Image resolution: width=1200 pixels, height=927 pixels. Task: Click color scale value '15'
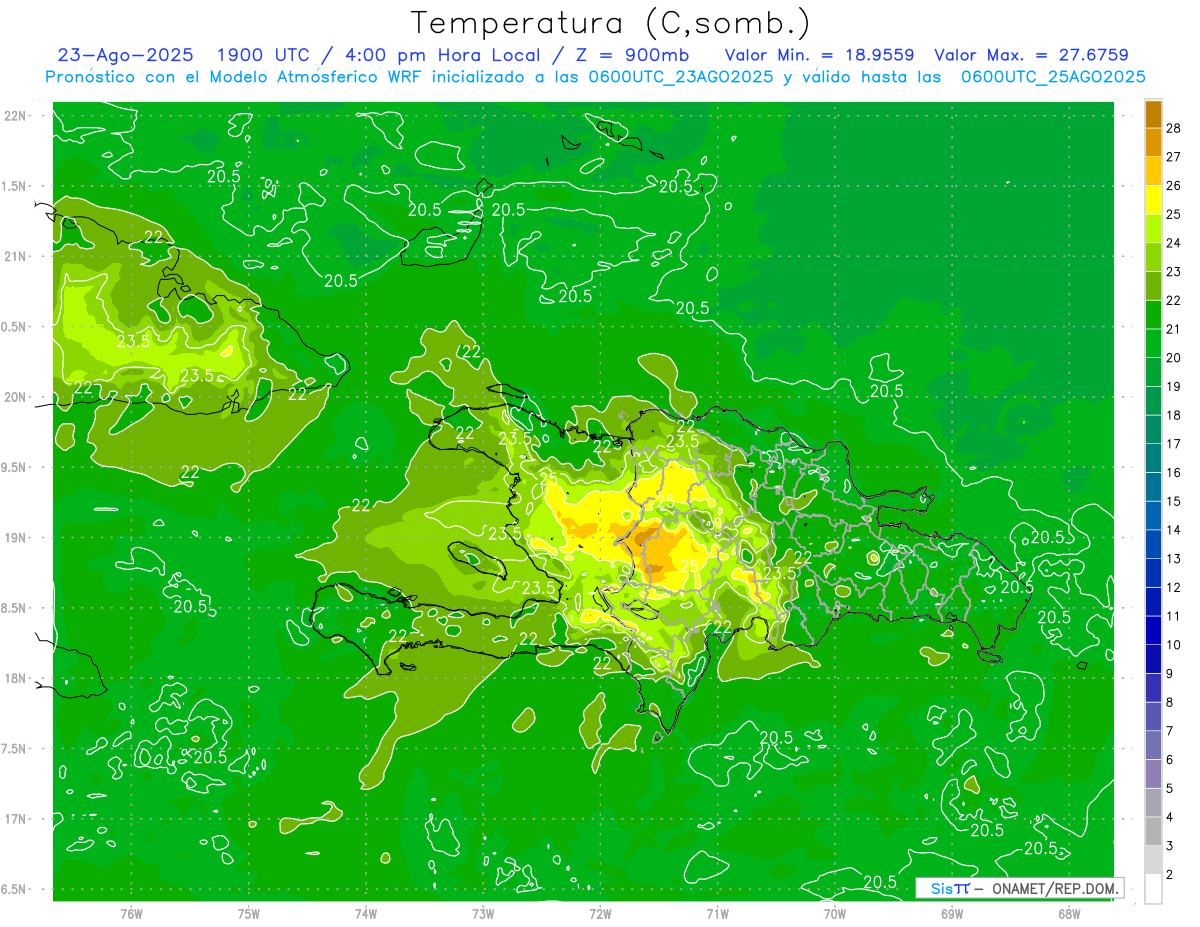(x=1173, y=500)
